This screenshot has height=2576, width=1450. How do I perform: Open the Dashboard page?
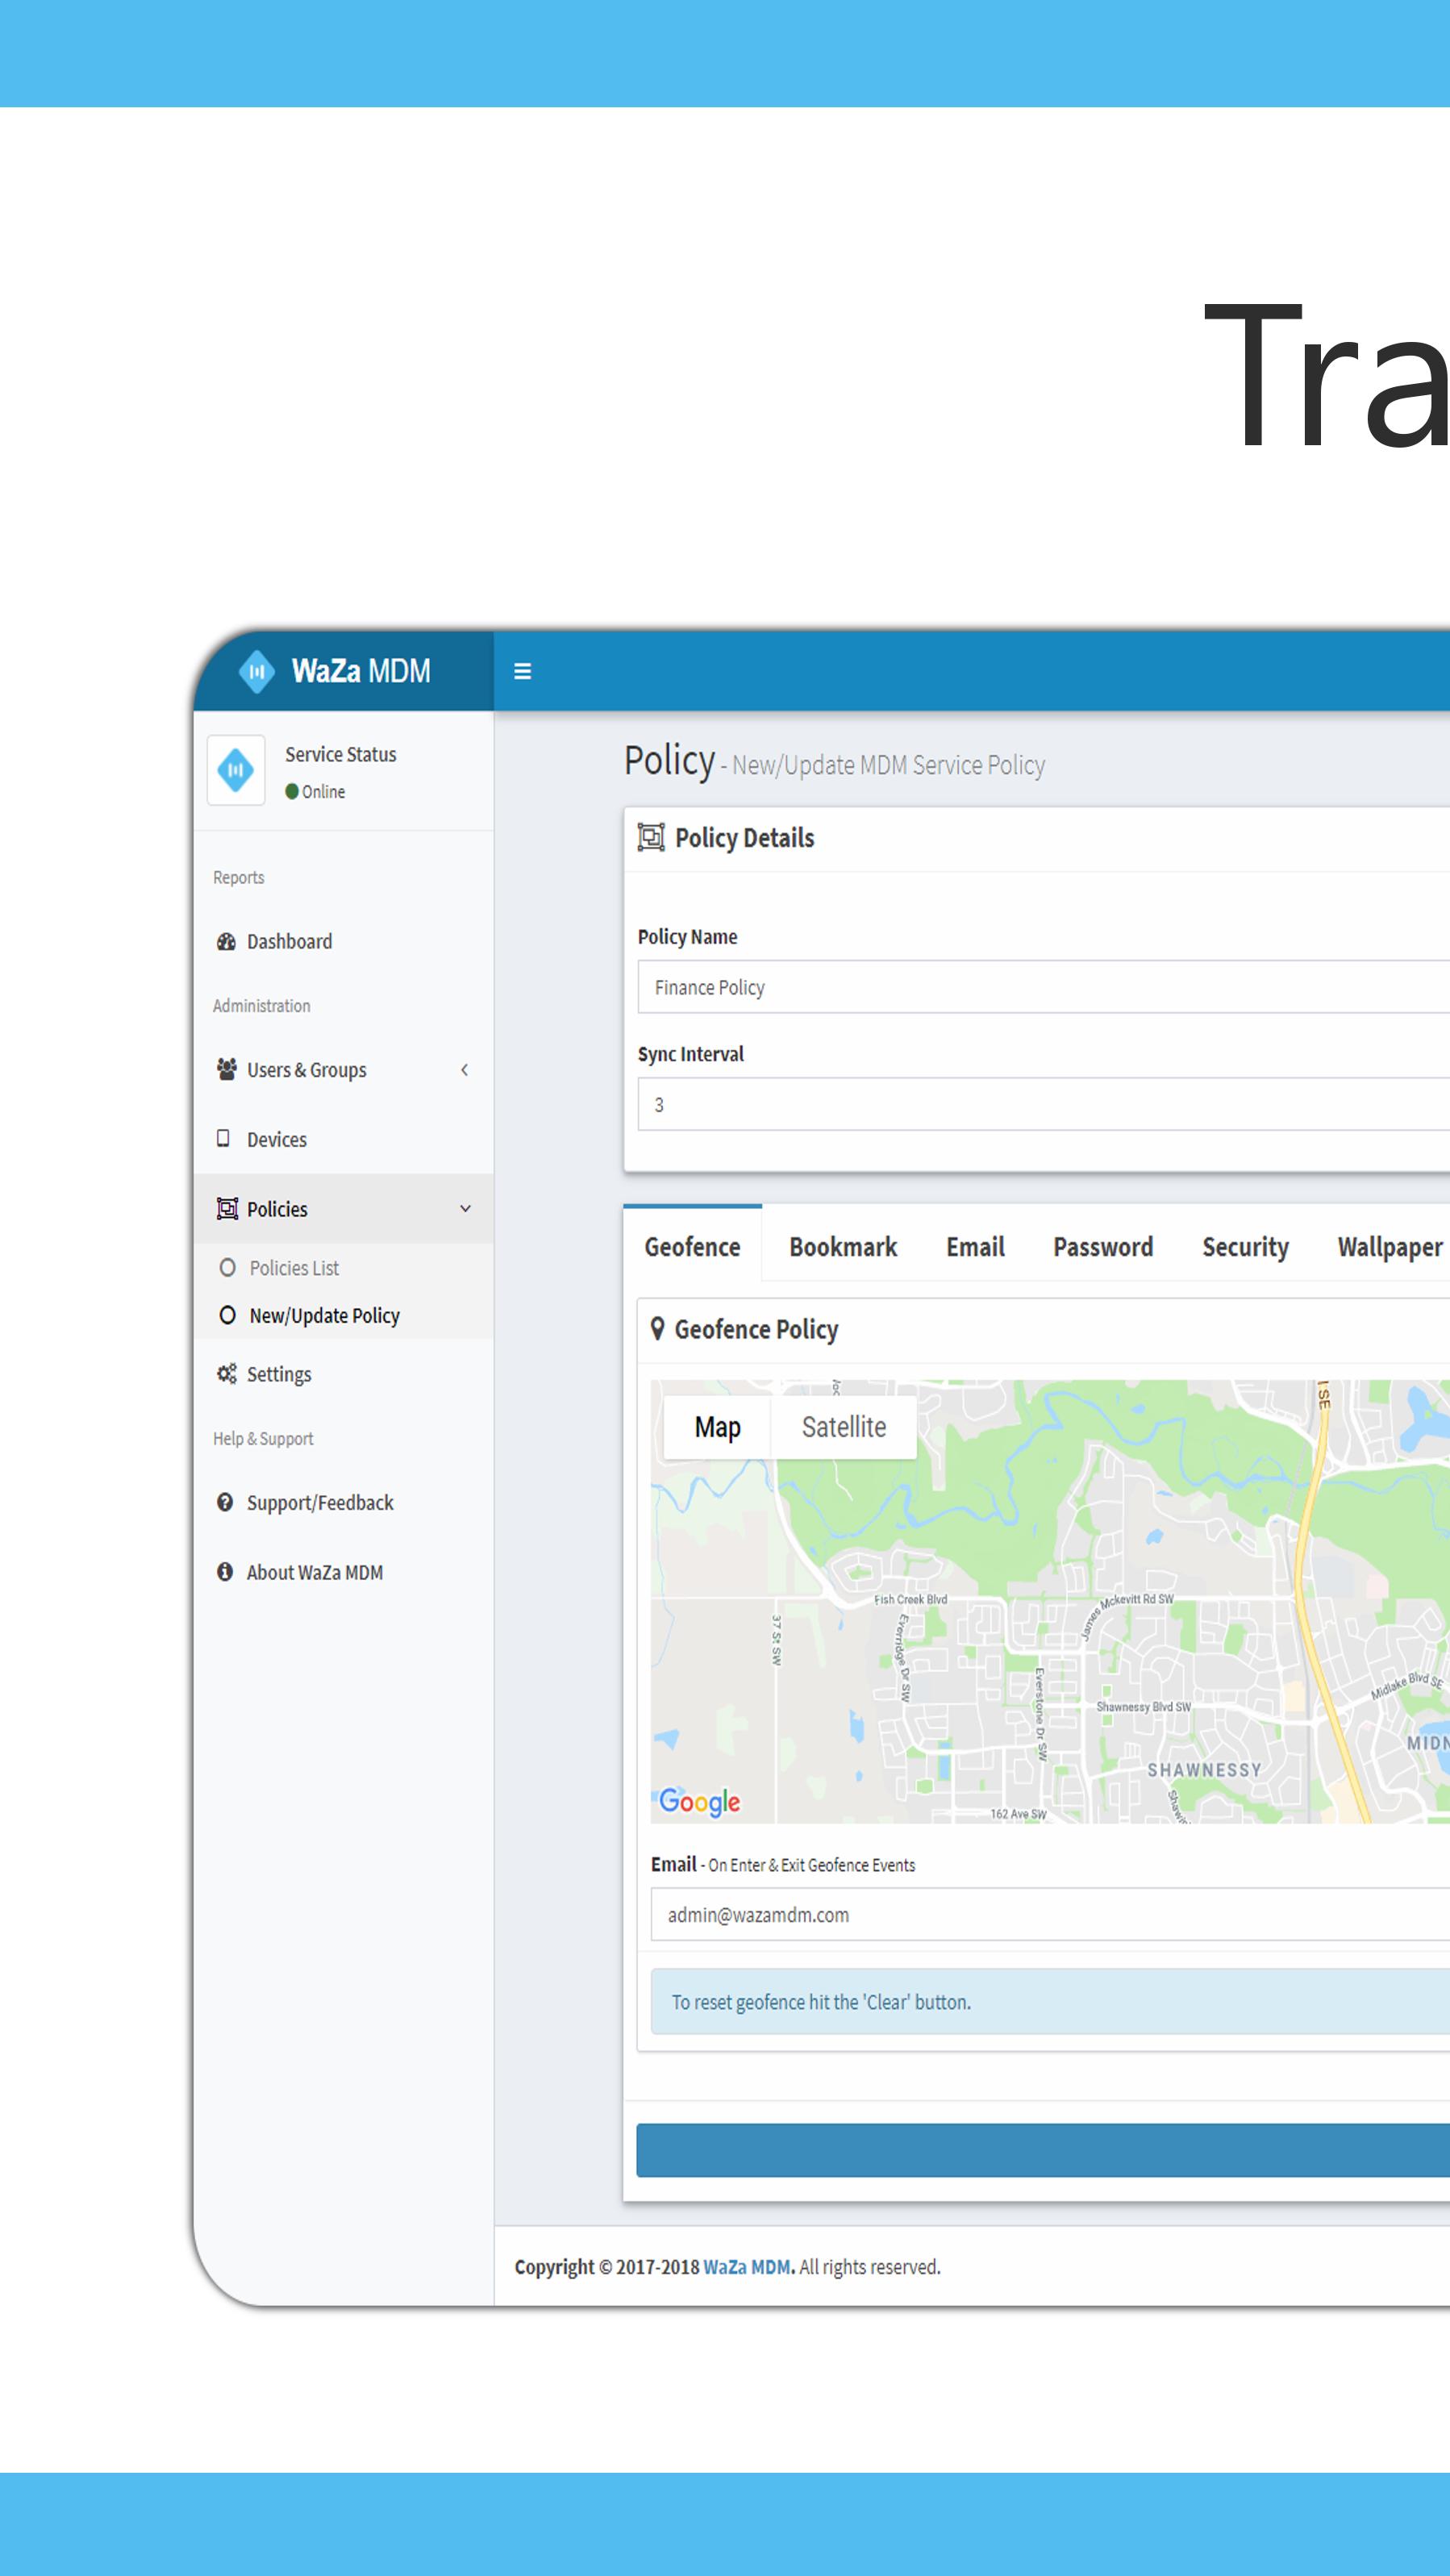tap(343, 941)
